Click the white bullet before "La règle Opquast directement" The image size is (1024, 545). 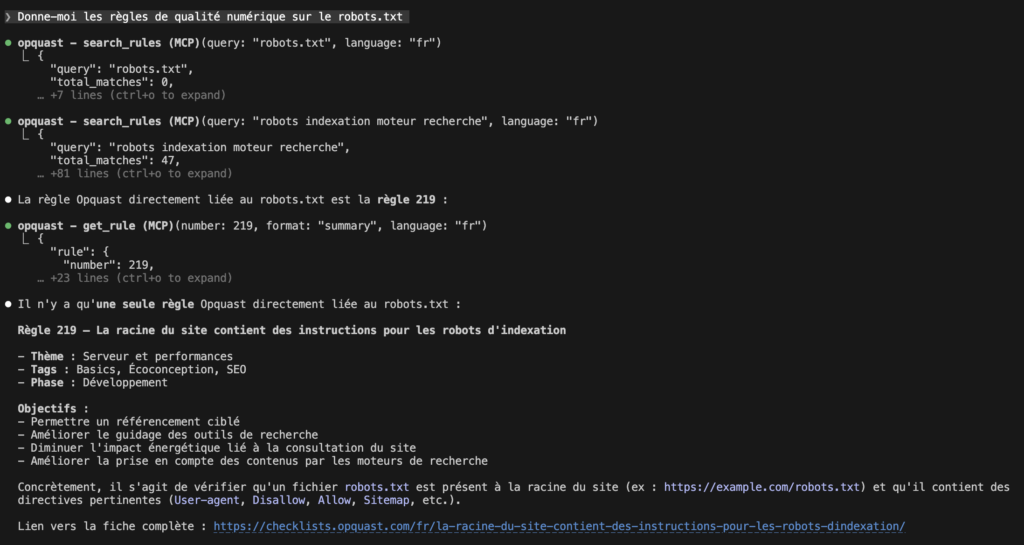[8, 200]
